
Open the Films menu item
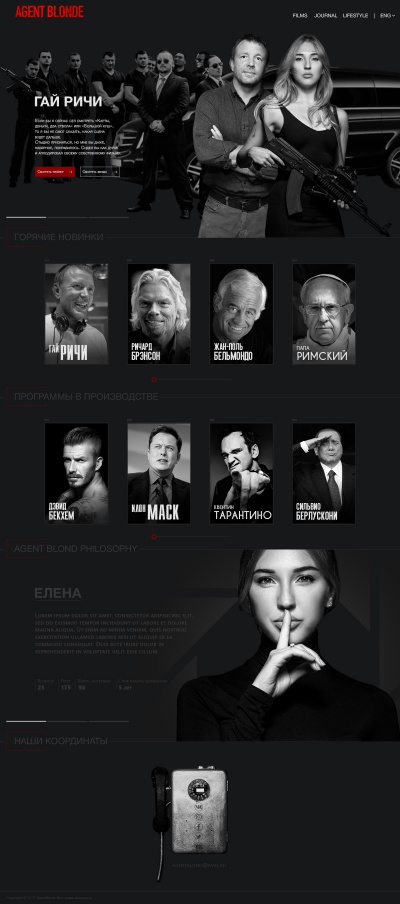coord(300,16)
